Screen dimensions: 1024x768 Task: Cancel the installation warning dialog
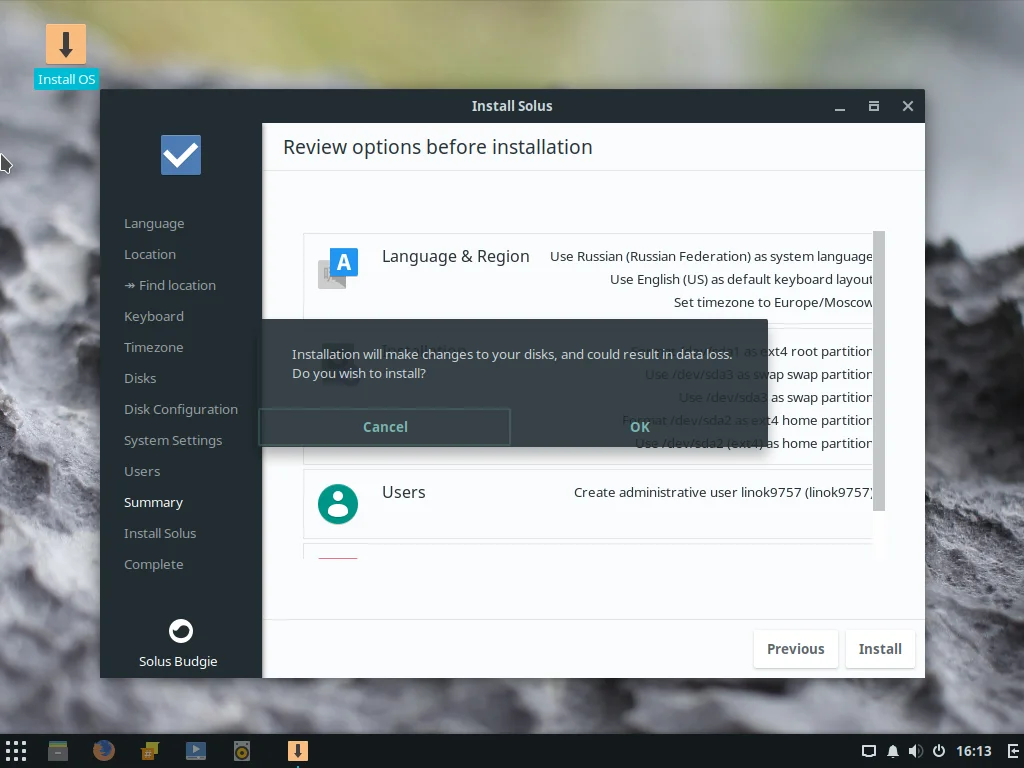click(385, 427)
